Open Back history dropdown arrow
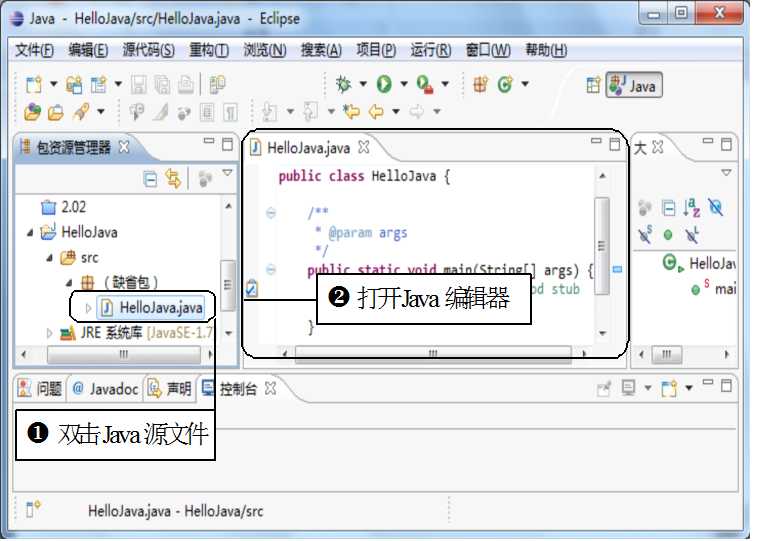Image resolution: width=758 pixels, height=541 pixels. pyautogui.click(x=396, y=112)
